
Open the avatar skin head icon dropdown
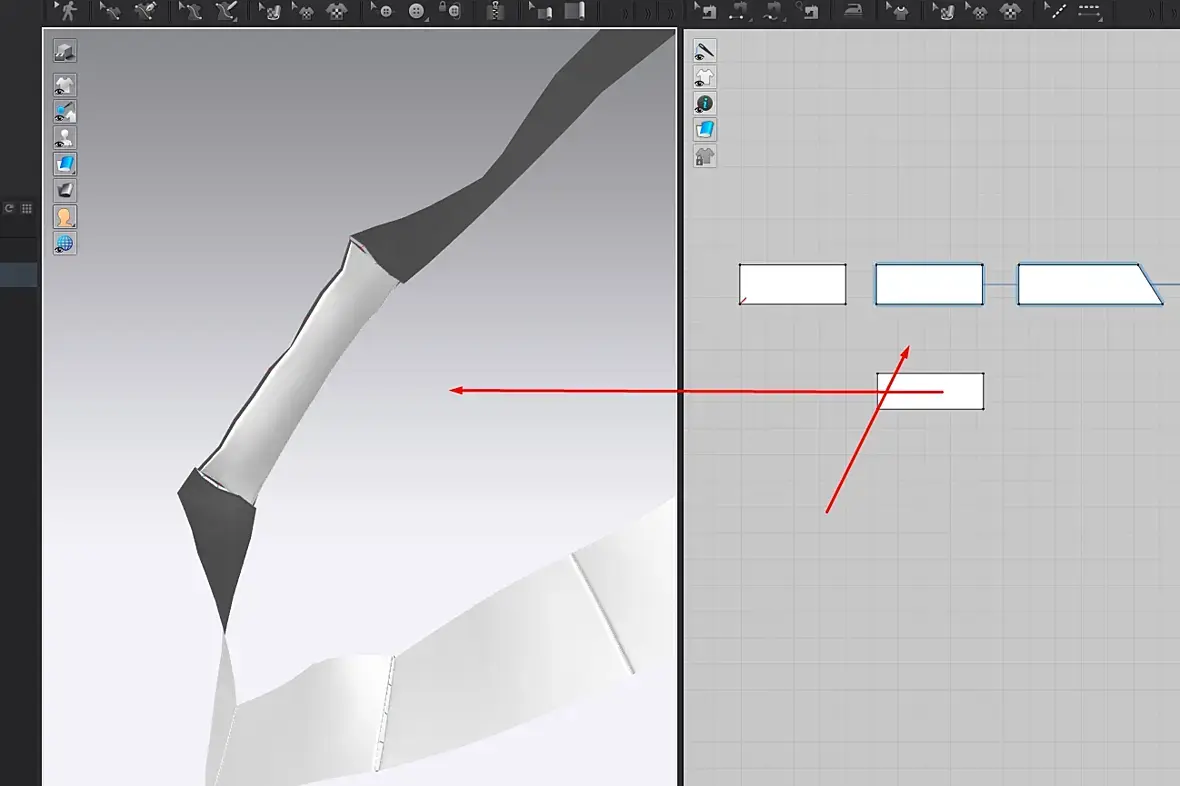(x=65, y=217)
